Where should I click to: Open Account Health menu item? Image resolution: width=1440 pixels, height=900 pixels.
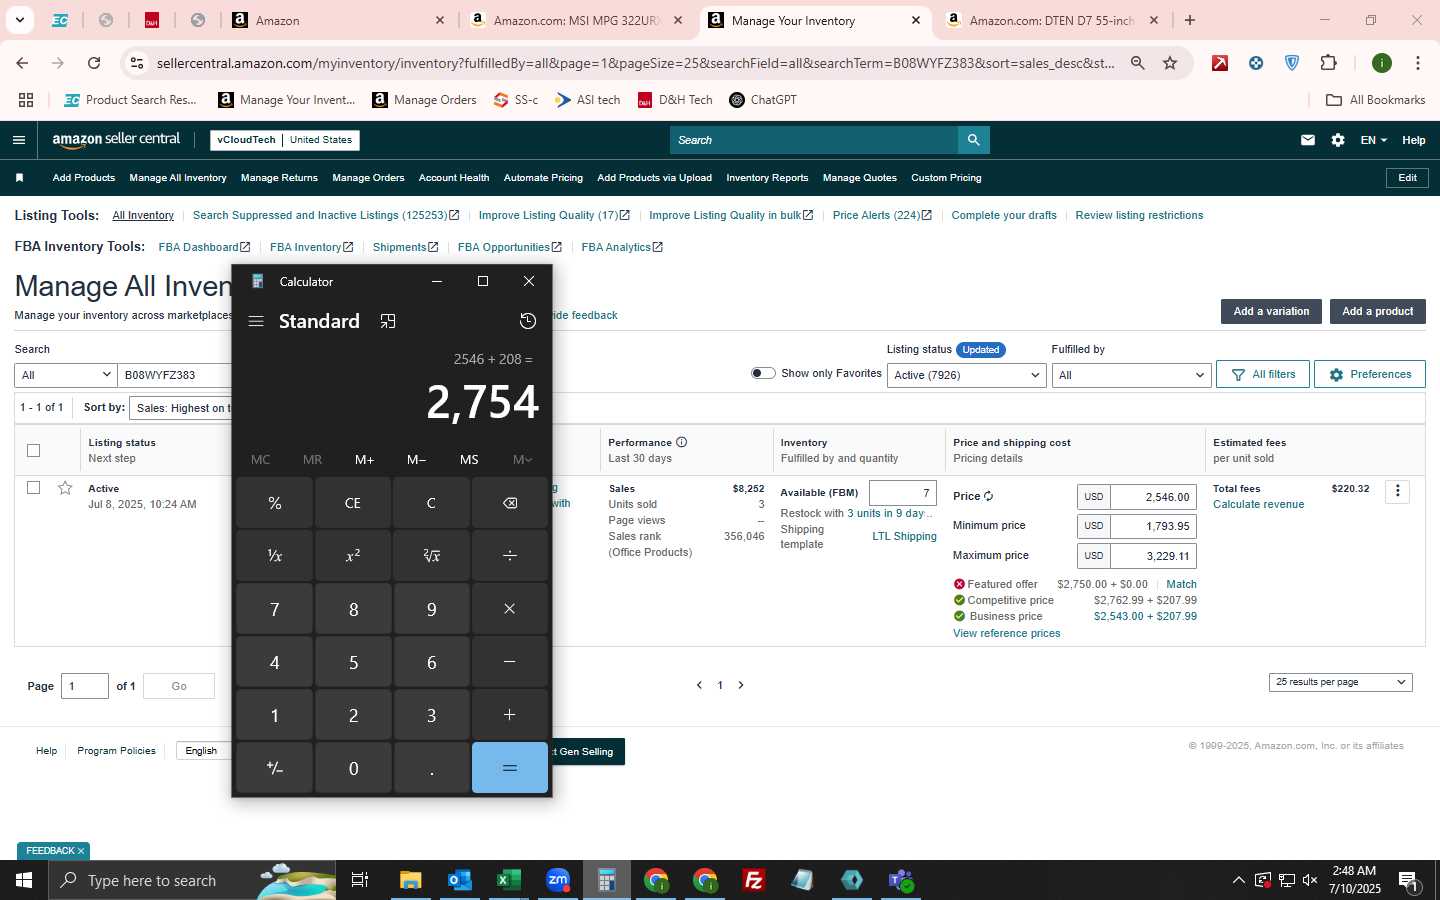coord(454,178)
